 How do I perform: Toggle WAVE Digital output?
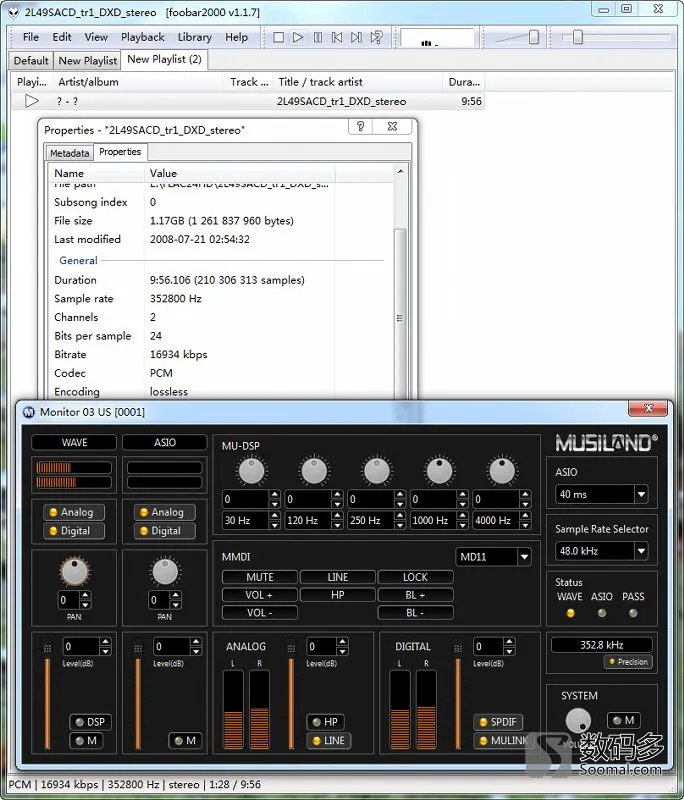point(74,531)
